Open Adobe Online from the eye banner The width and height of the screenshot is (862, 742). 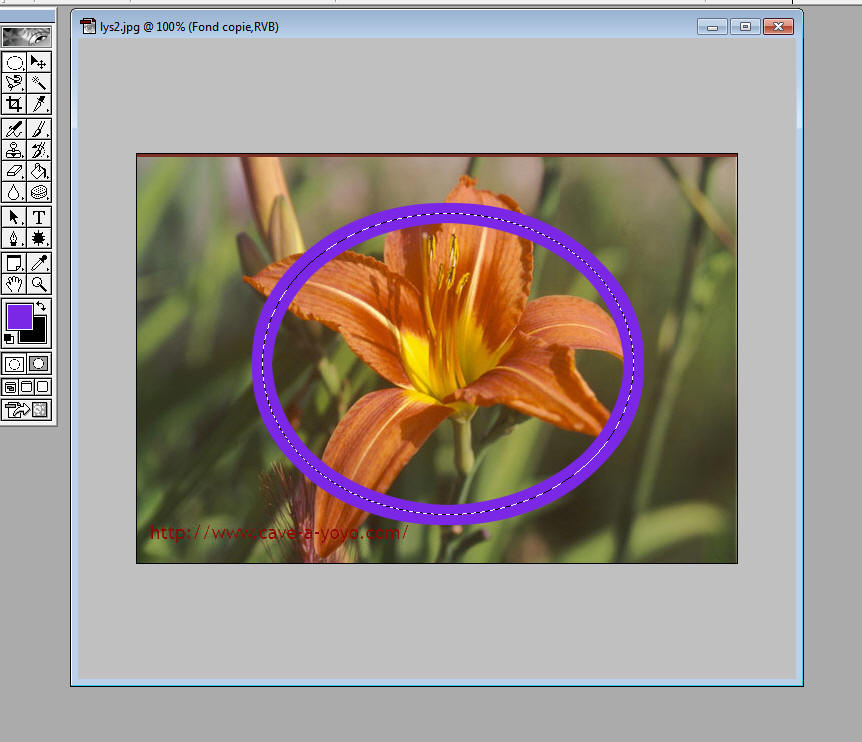[x=26, y=37]
